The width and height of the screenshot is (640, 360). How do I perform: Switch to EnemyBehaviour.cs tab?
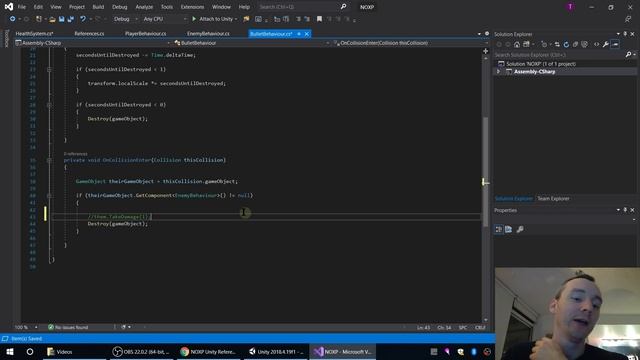(x=208, y=34)
